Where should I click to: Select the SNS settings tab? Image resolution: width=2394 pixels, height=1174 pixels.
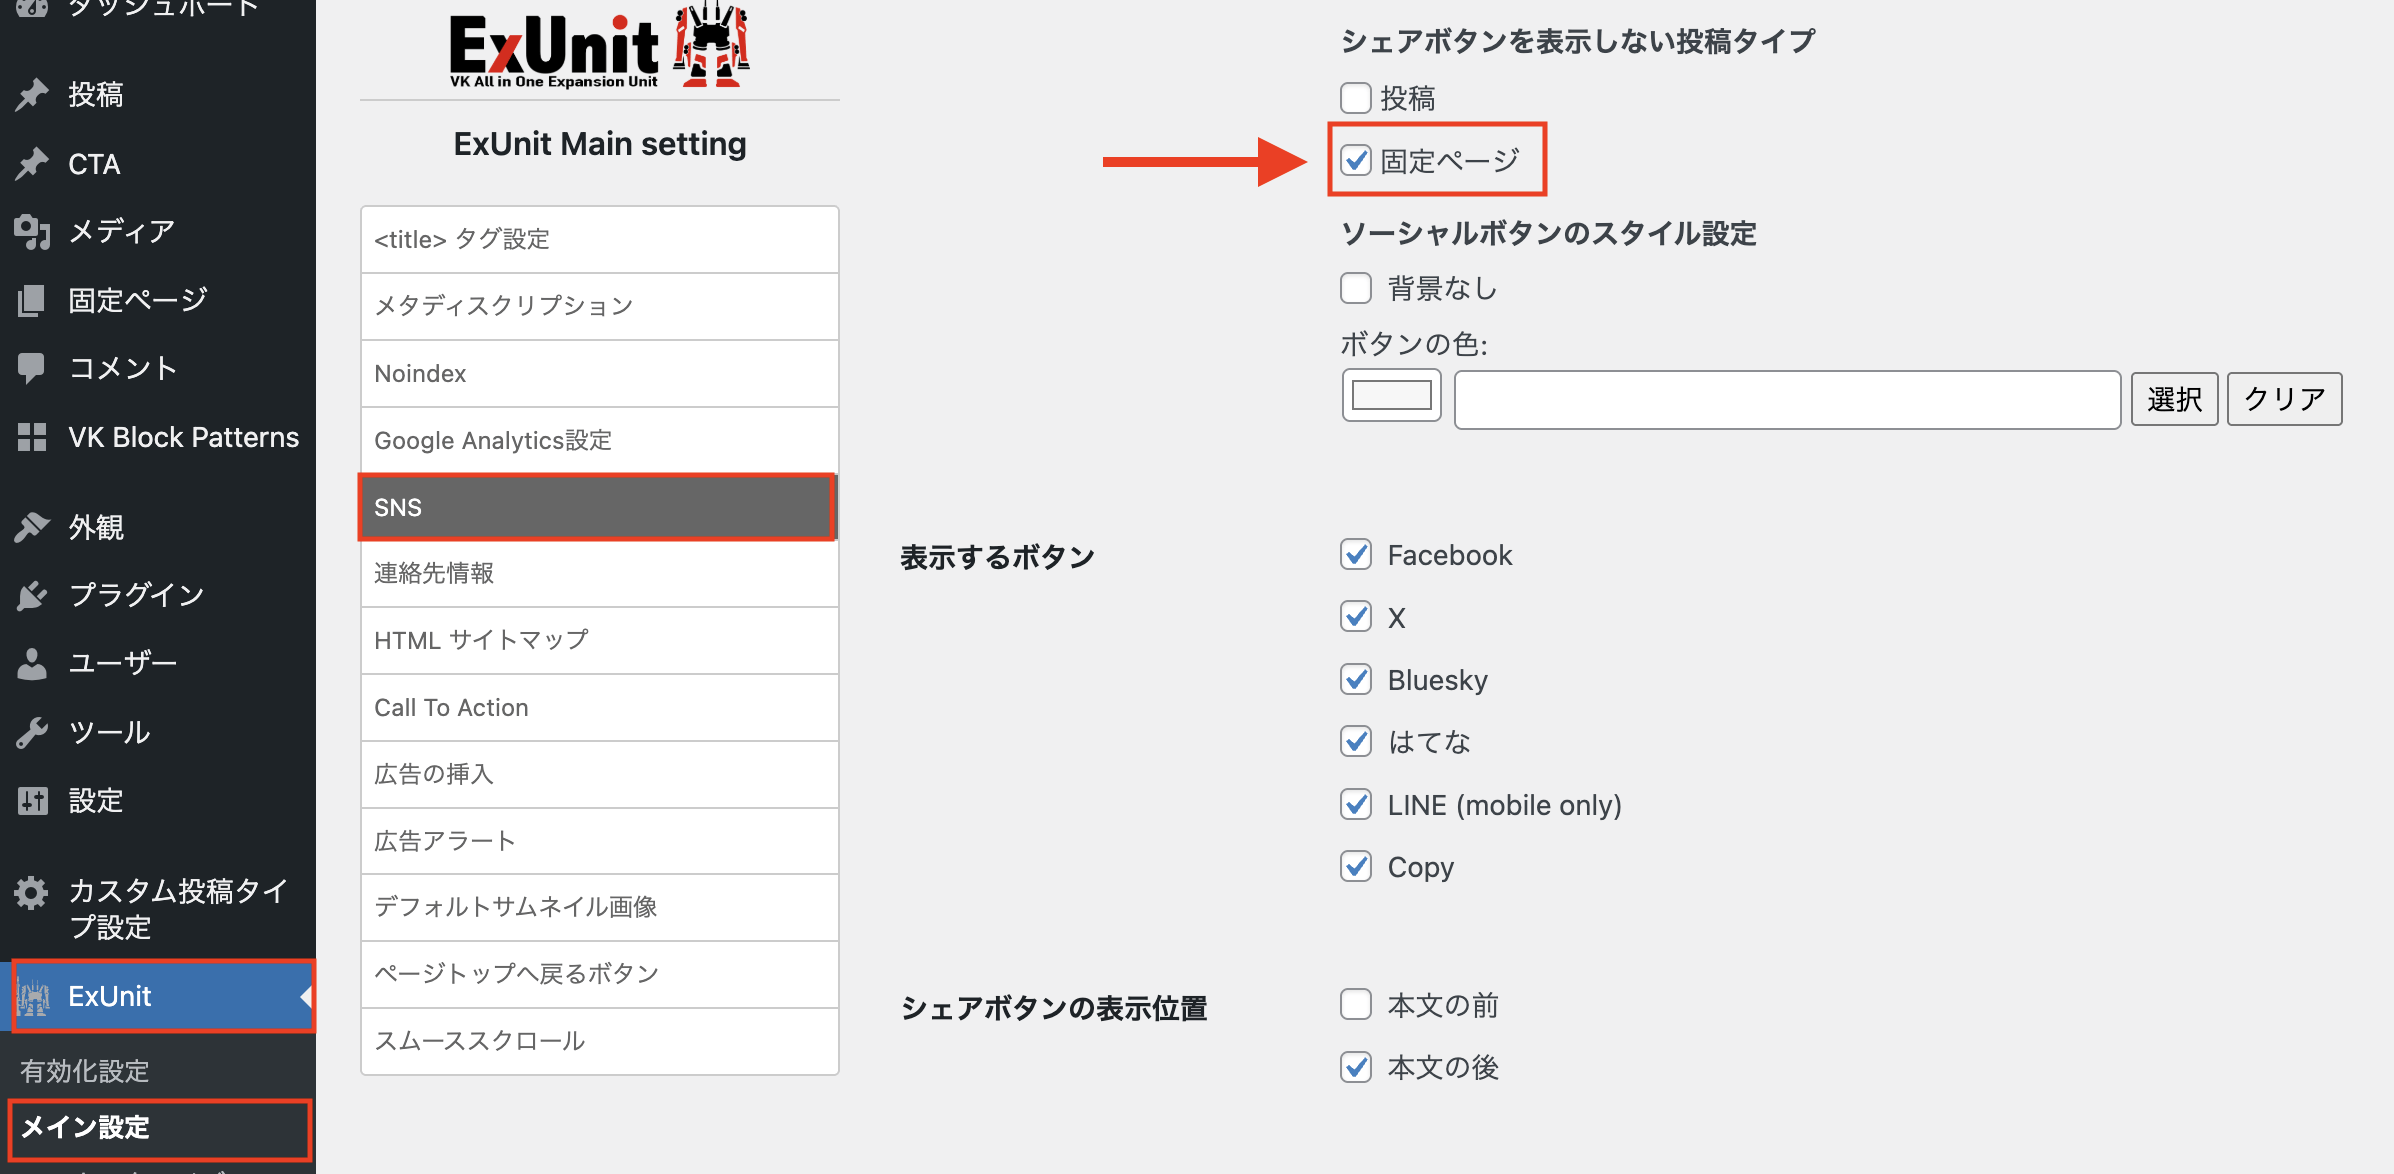[x=597, y=507]
